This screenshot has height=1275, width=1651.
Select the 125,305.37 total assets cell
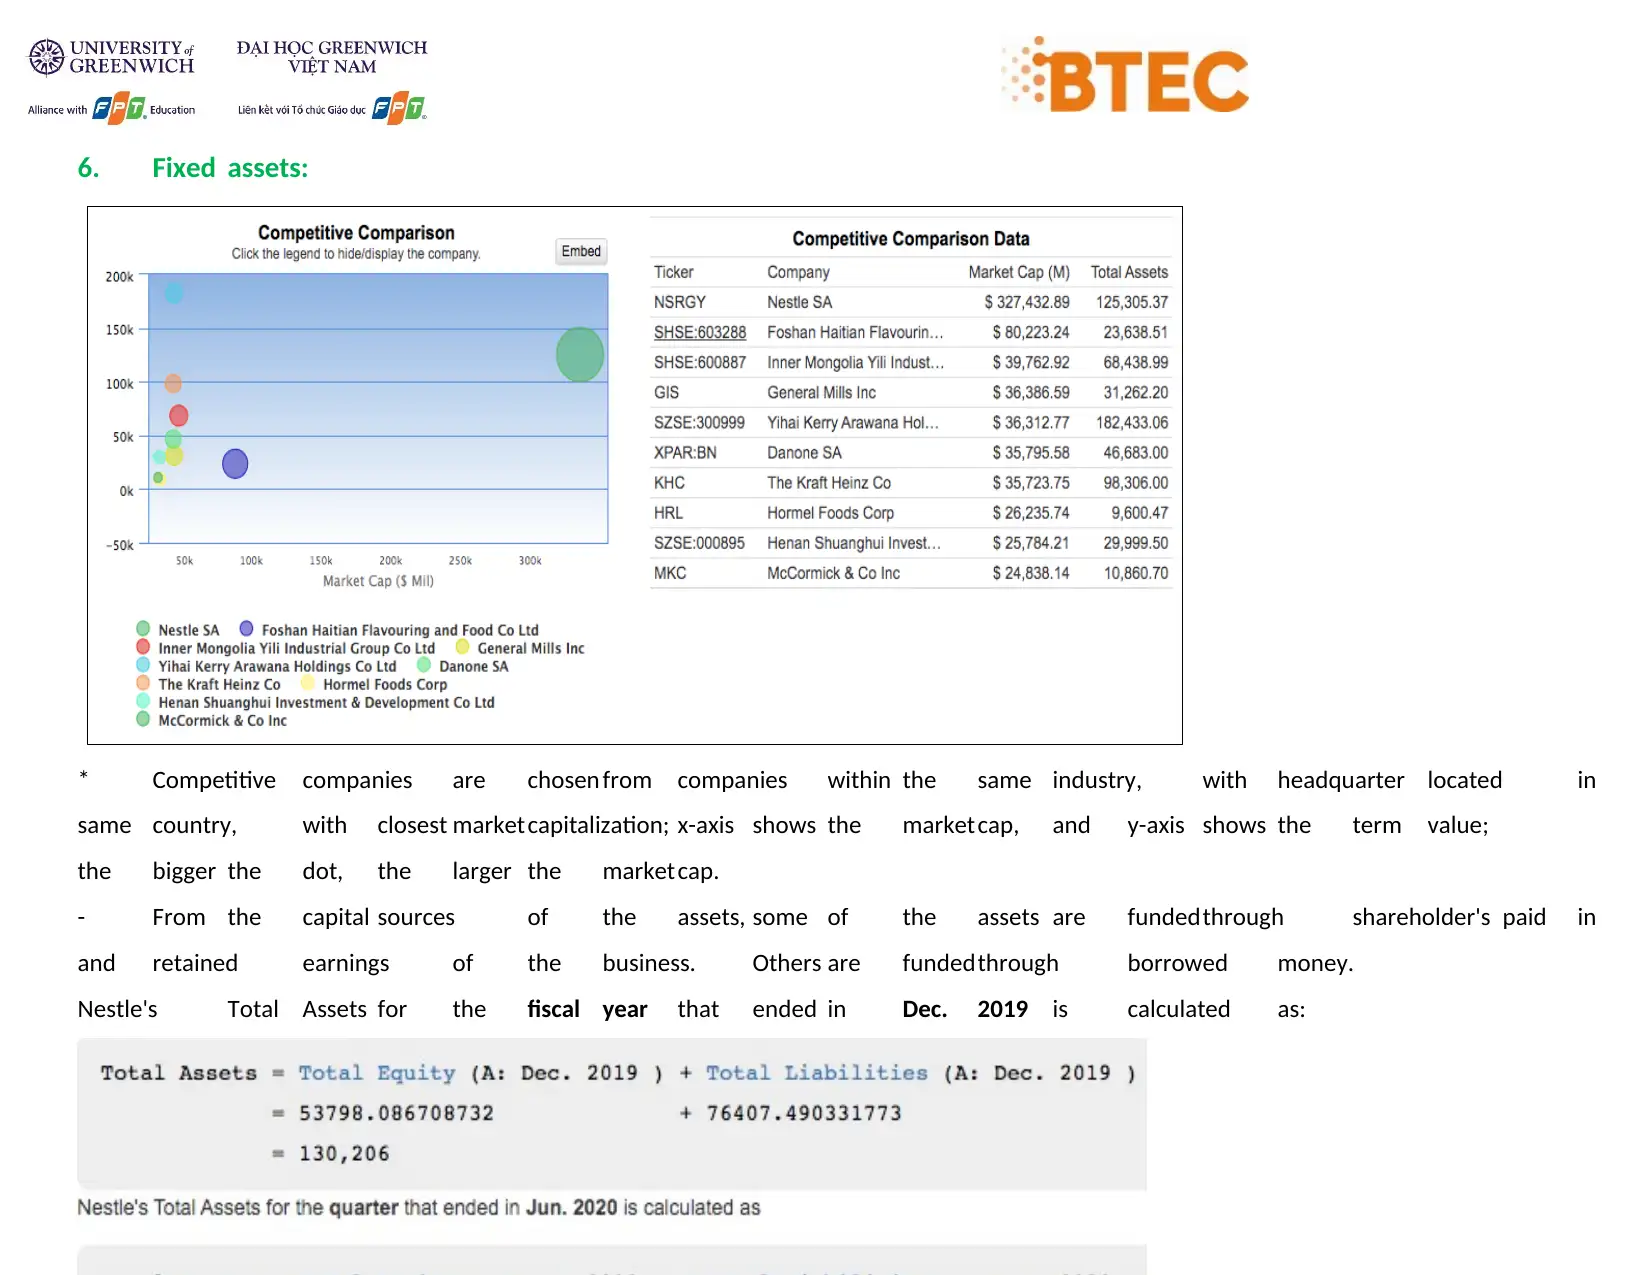(x=1132, y=302)
